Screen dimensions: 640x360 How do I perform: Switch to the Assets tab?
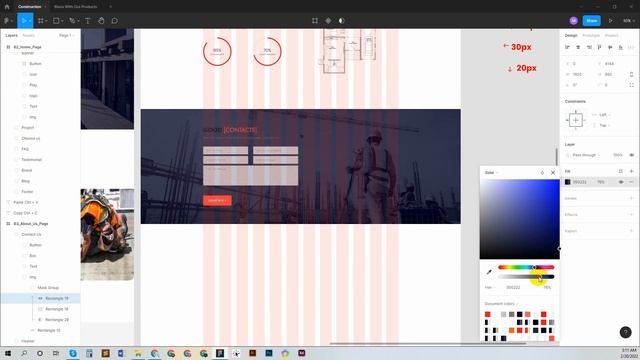29,36
